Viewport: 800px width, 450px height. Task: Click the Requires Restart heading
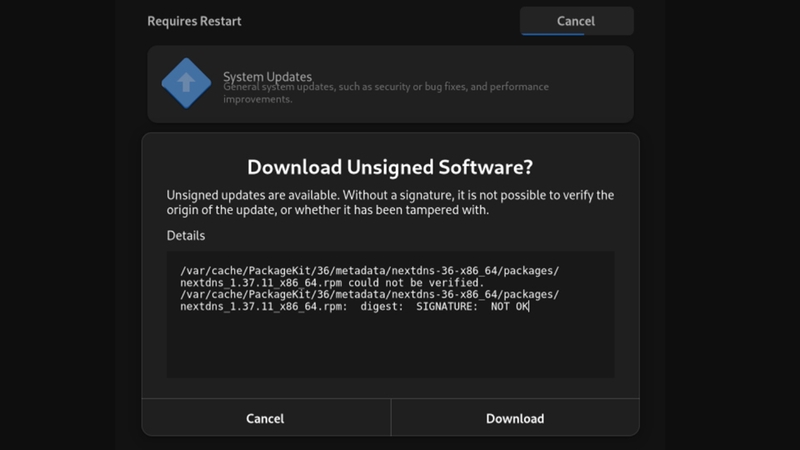coord(194,21)
